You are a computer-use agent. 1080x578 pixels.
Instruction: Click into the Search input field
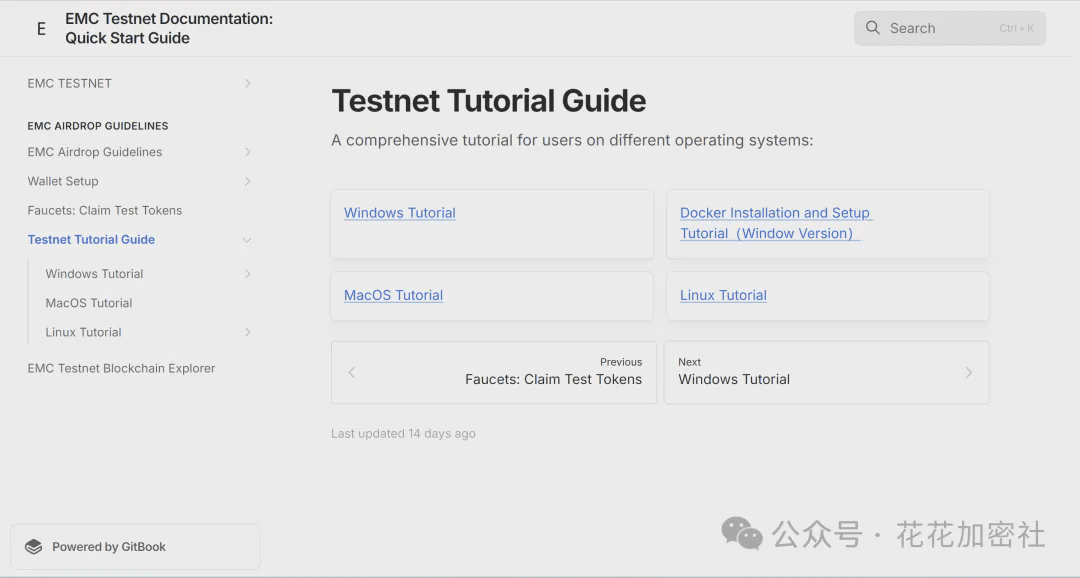click(x=940, y=28)
